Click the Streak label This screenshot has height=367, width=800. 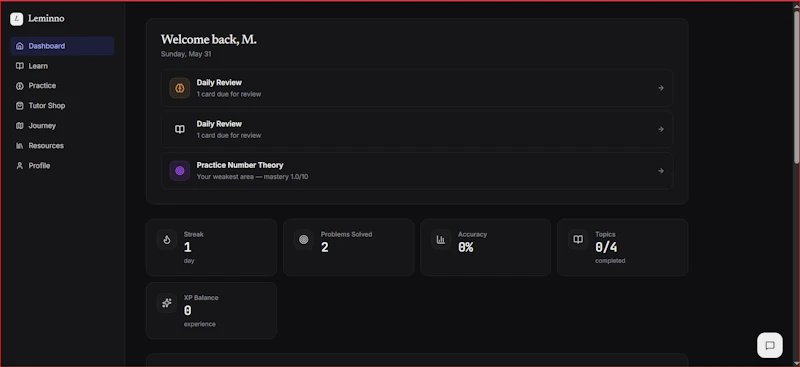194,234
